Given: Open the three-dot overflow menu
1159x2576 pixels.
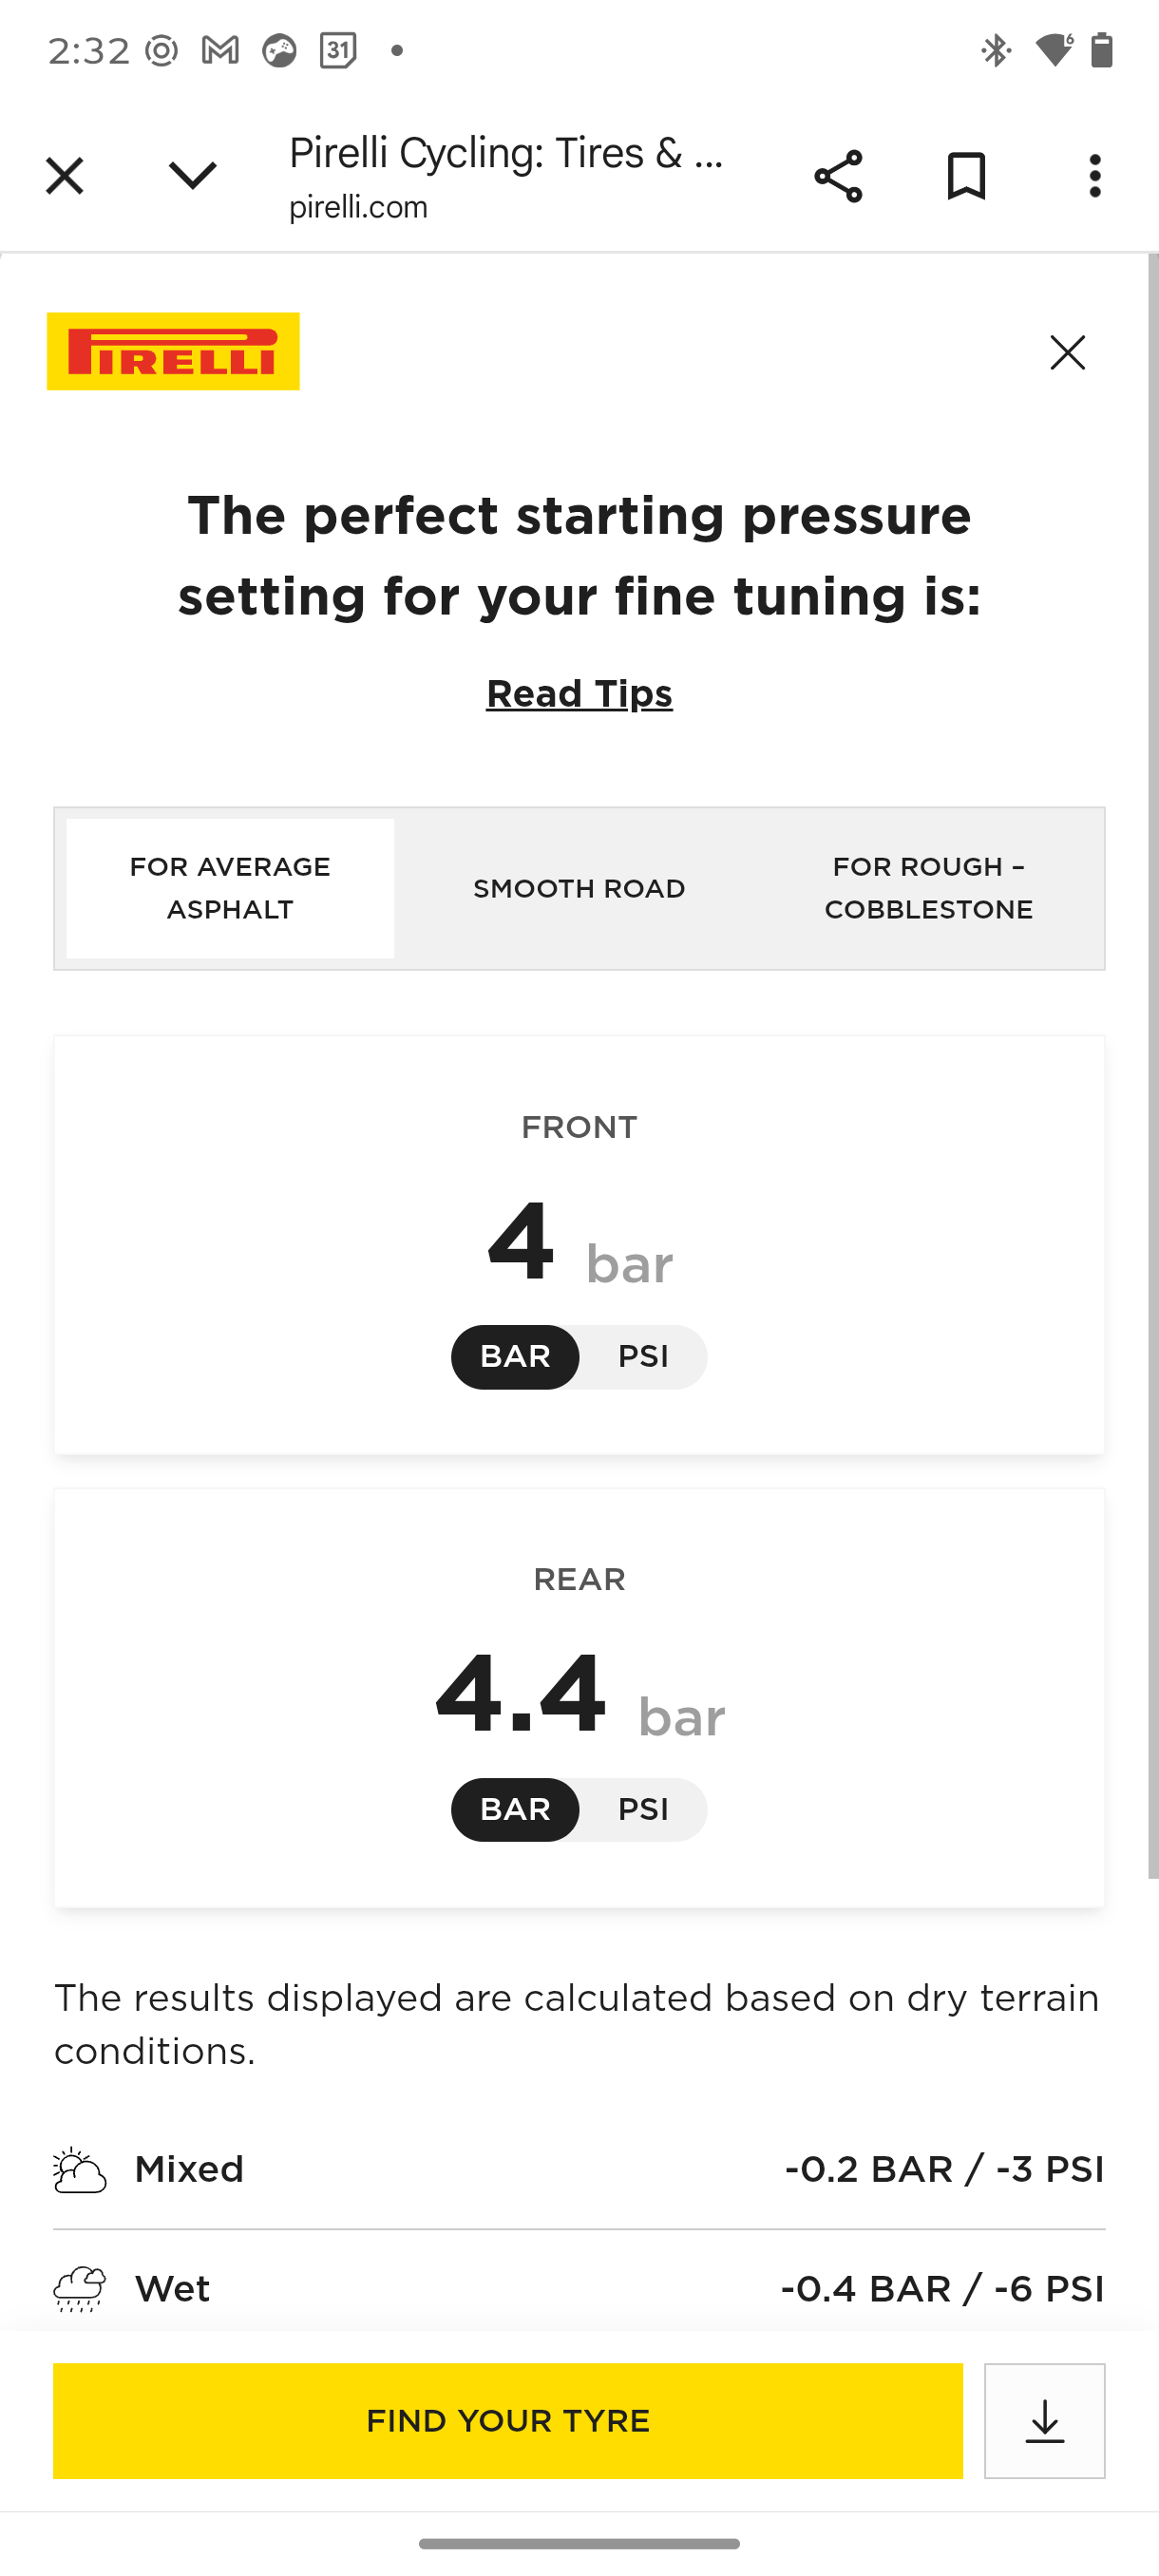Looking at the screenshot, I should pyautogui.click(x=1095, y=177).
